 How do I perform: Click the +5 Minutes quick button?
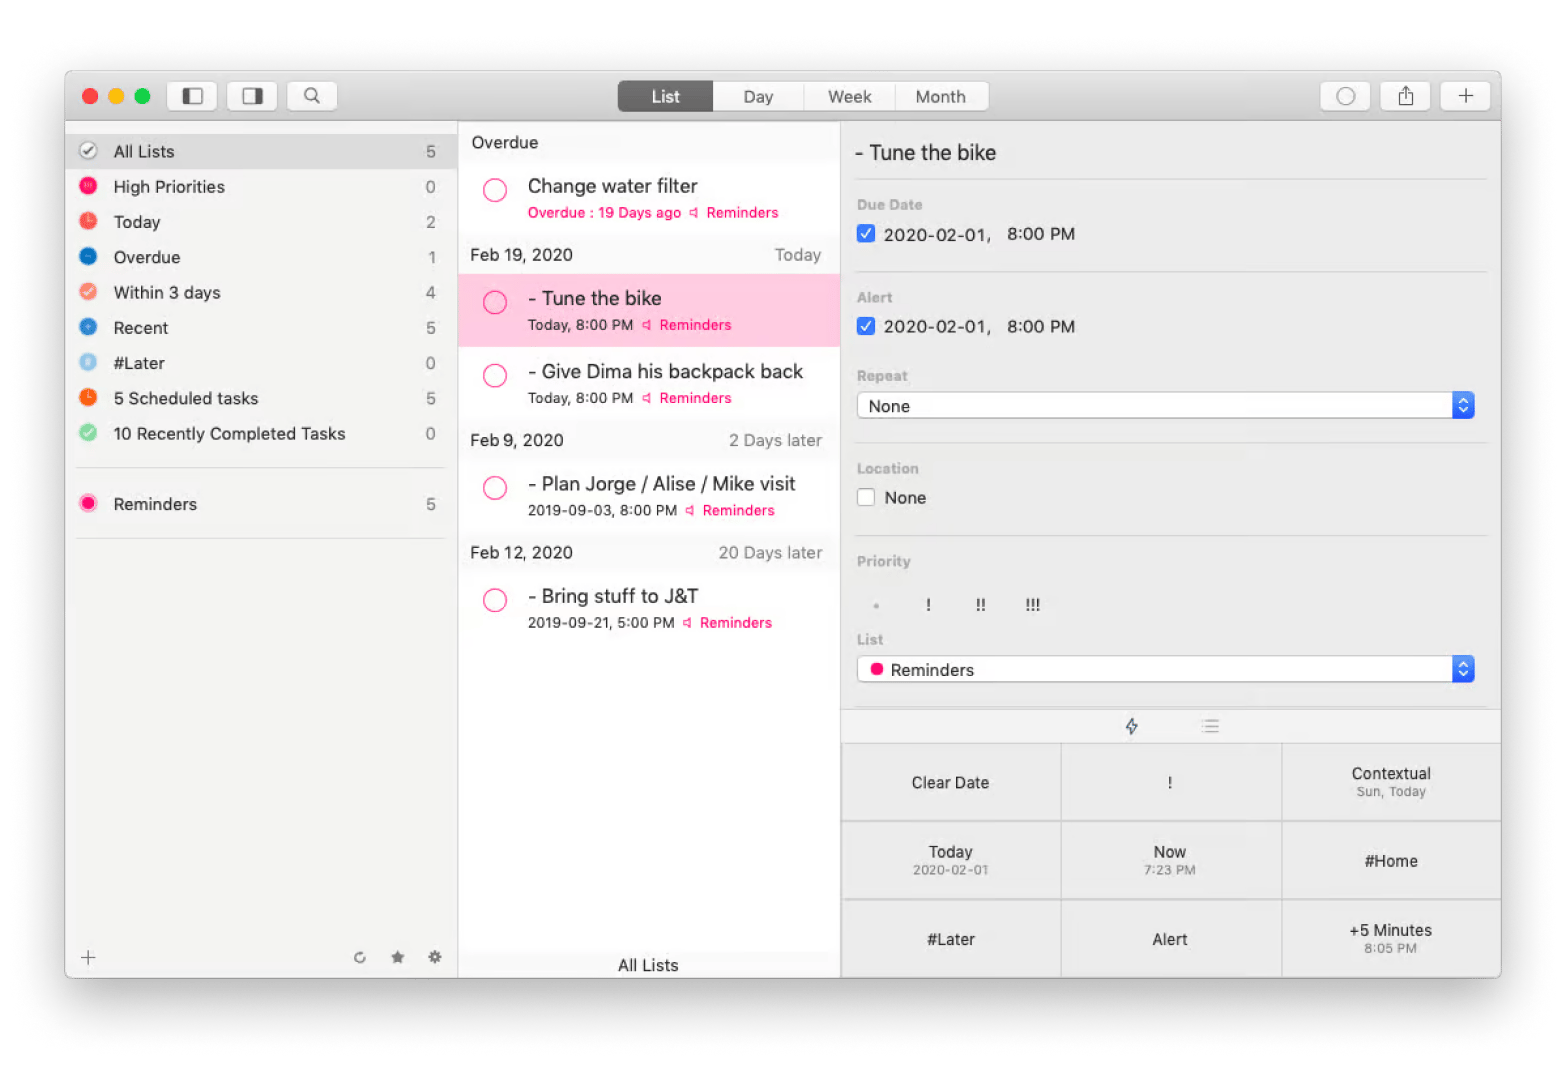(x=1390, y=938)
